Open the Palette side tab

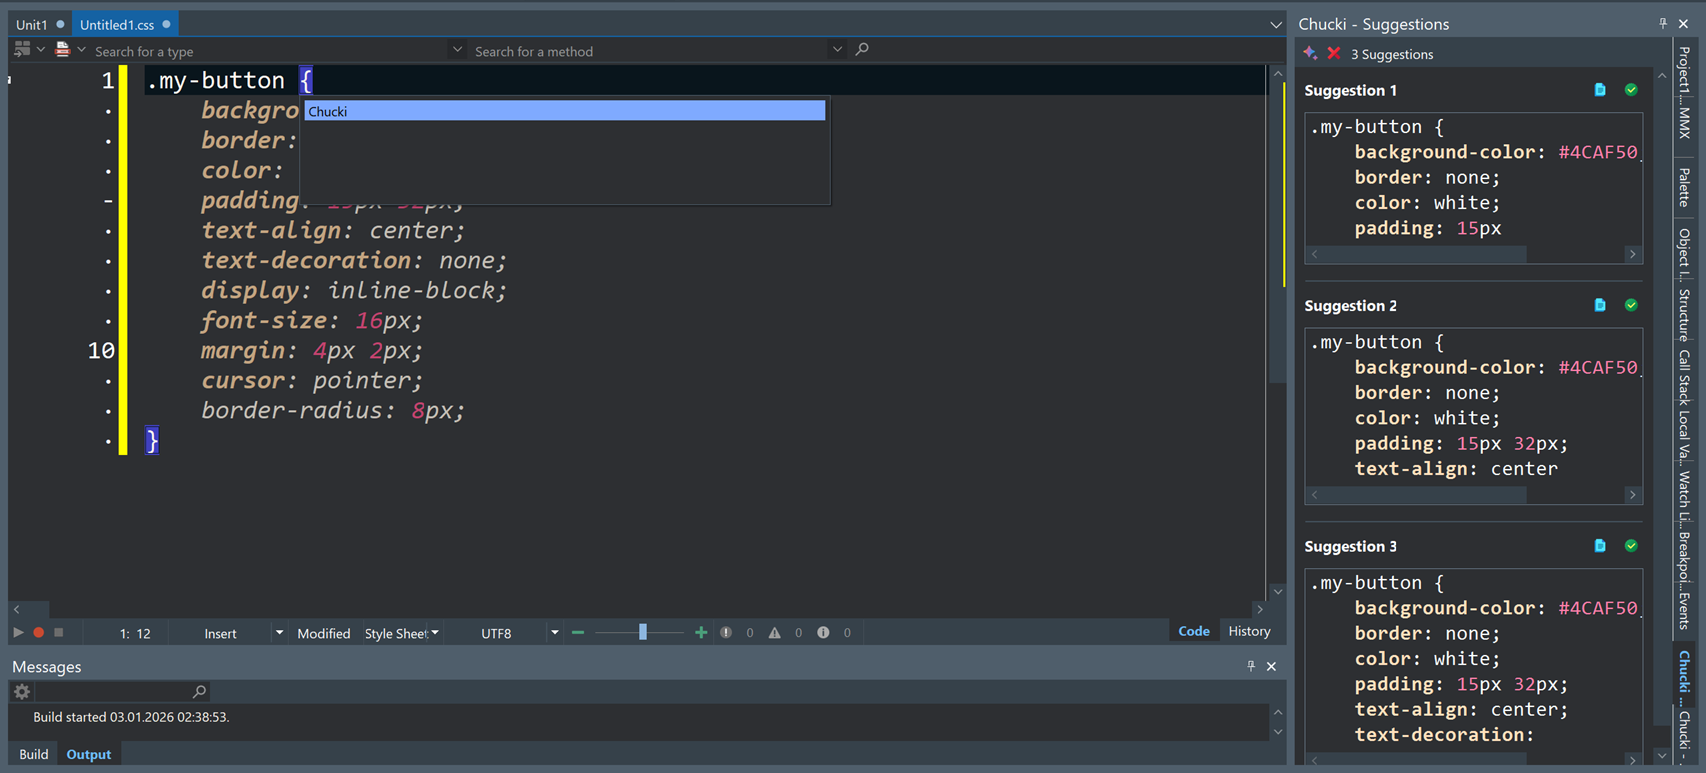tap(1684, 187)
